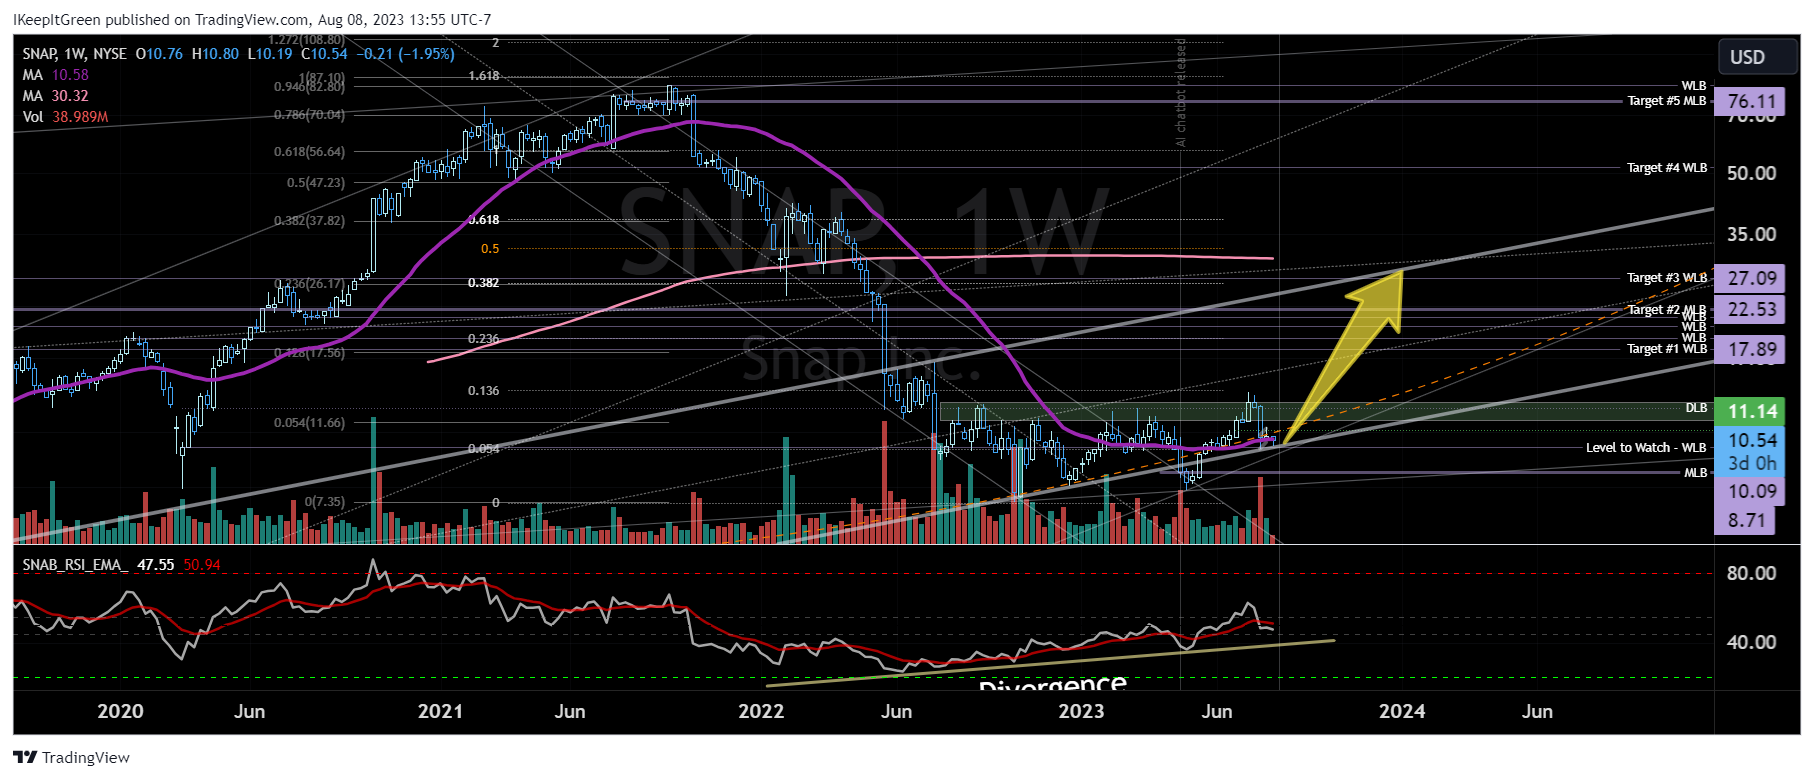1814x779 pixels.
Task: Click the 17.89 price label
Action: coord(1751,349)
